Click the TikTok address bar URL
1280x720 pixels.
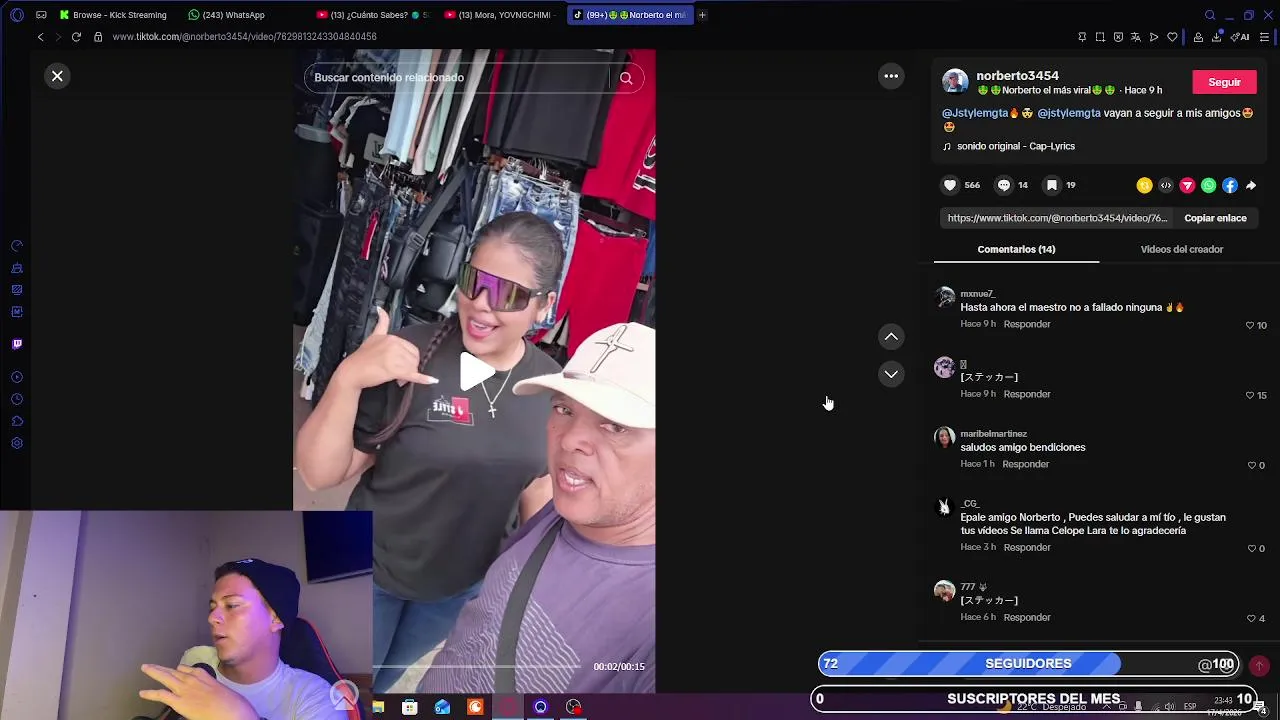coord(244,37)
